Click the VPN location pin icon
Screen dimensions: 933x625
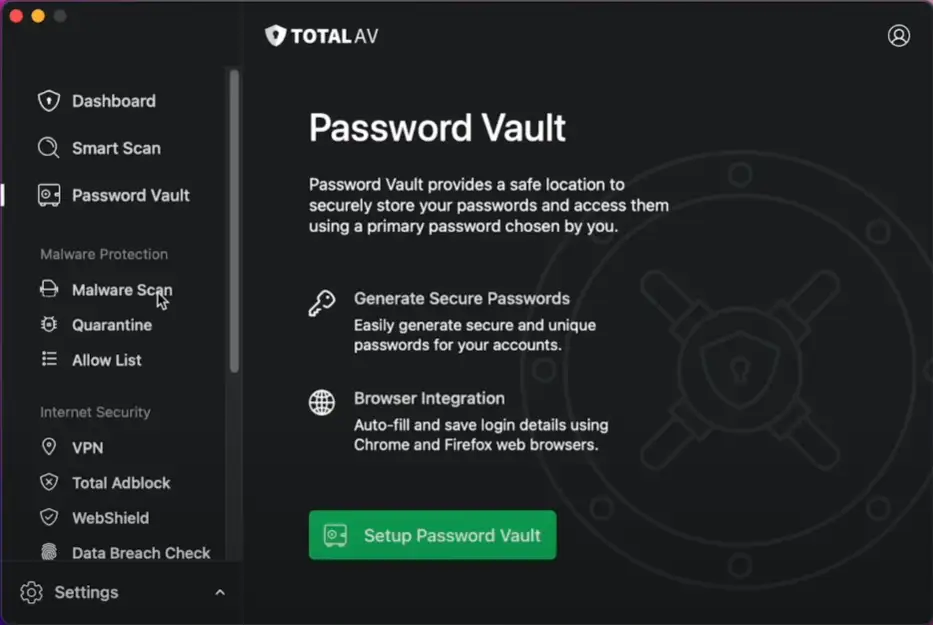(x=49, y=448)
